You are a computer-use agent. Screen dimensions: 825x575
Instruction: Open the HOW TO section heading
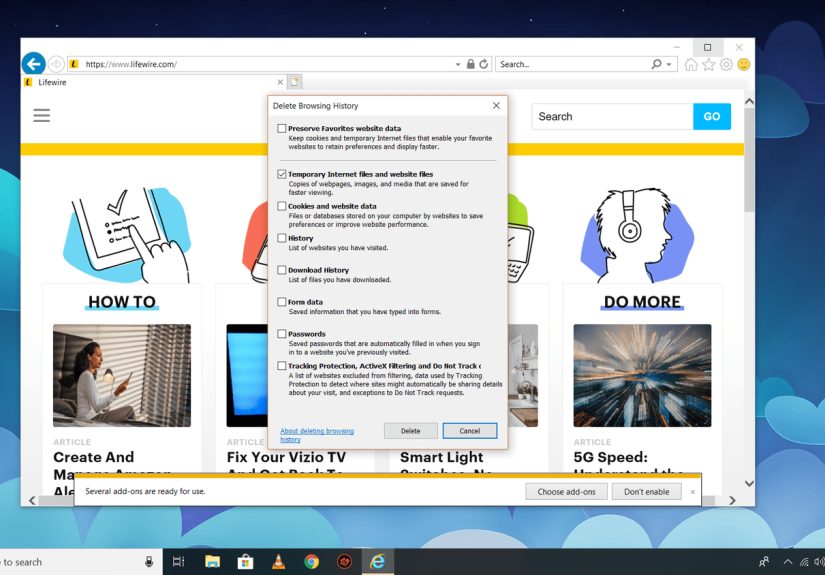pyautogui.click(x=122, y=302)
